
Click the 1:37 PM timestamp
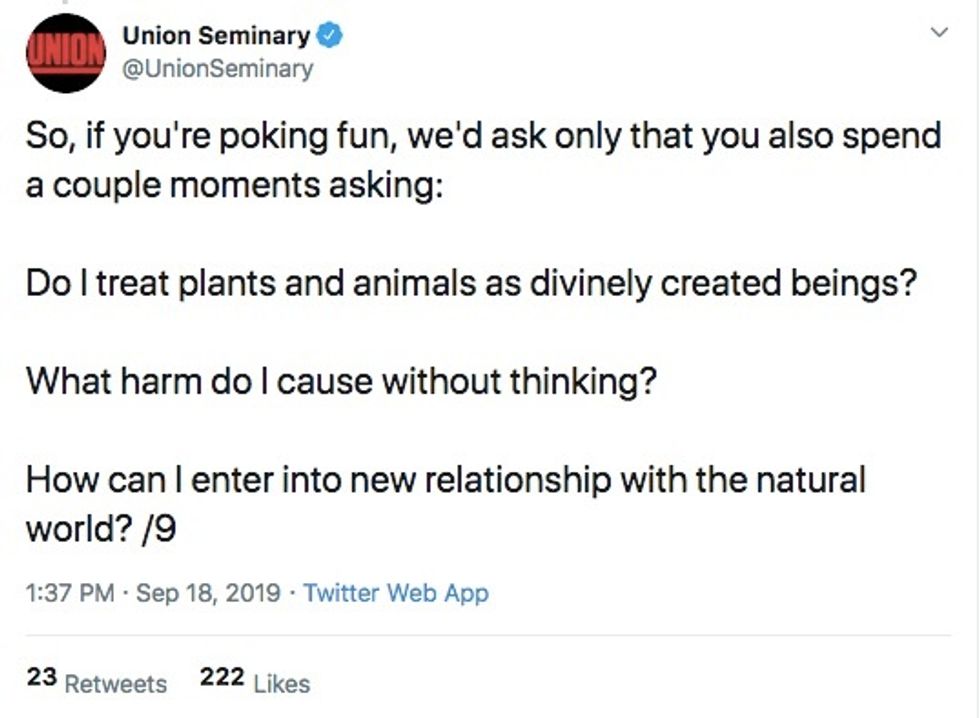[x=68, y=593]
